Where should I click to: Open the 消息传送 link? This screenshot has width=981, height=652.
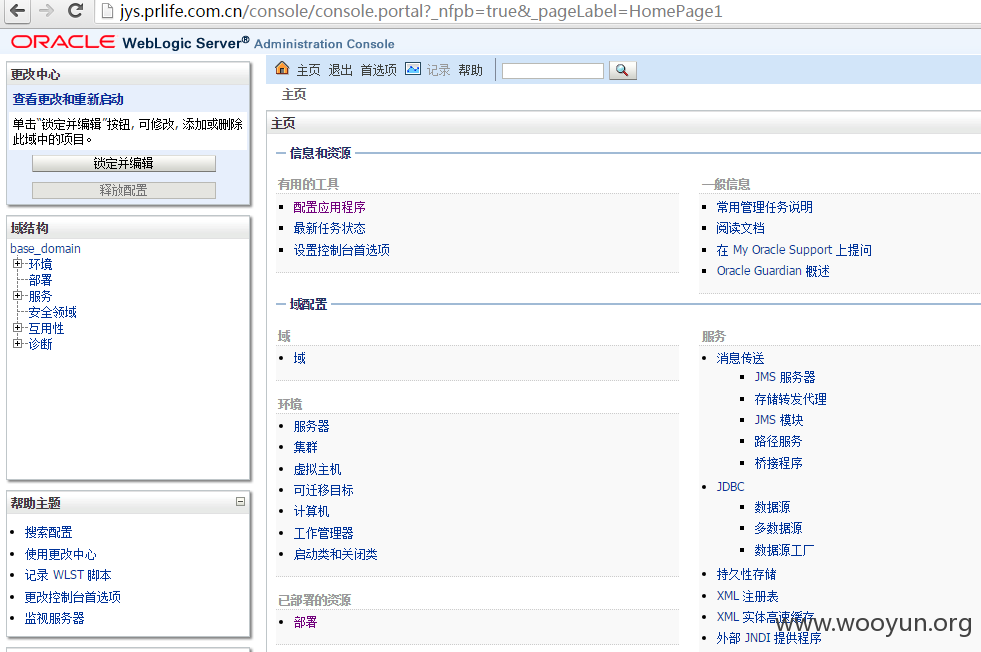(741, 358)
